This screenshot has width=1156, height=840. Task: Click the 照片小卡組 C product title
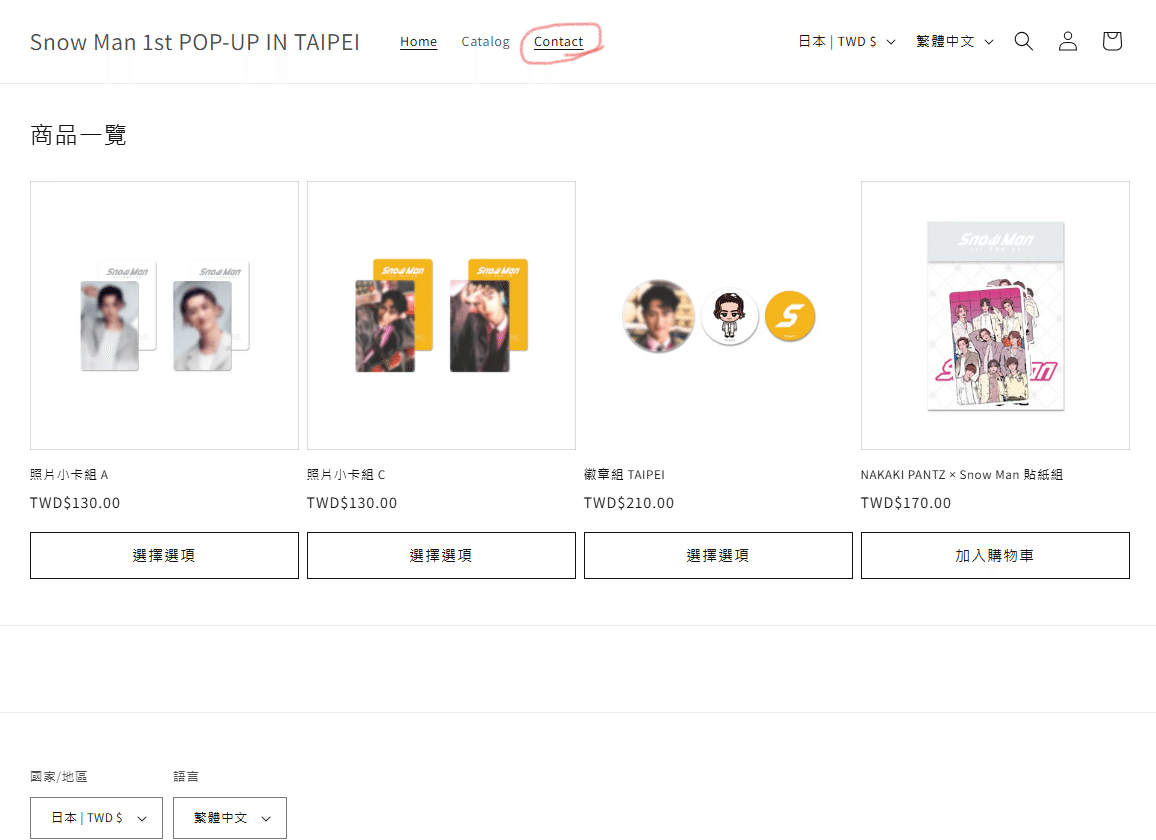tap(347, 474)
